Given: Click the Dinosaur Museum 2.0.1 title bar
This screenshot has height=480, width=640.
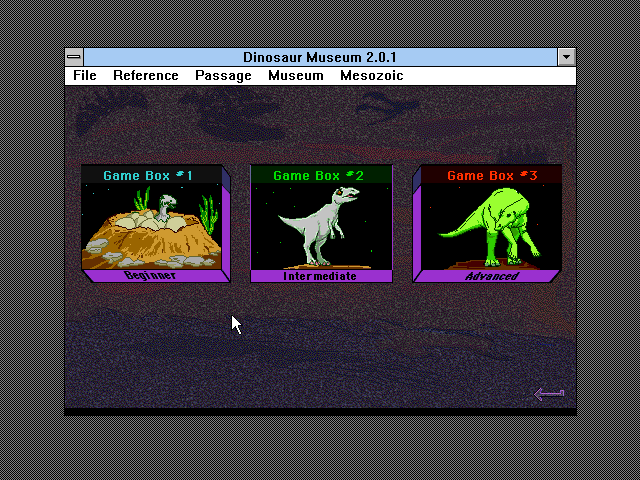Looking at the screenshot, I should tap(320, 57).
